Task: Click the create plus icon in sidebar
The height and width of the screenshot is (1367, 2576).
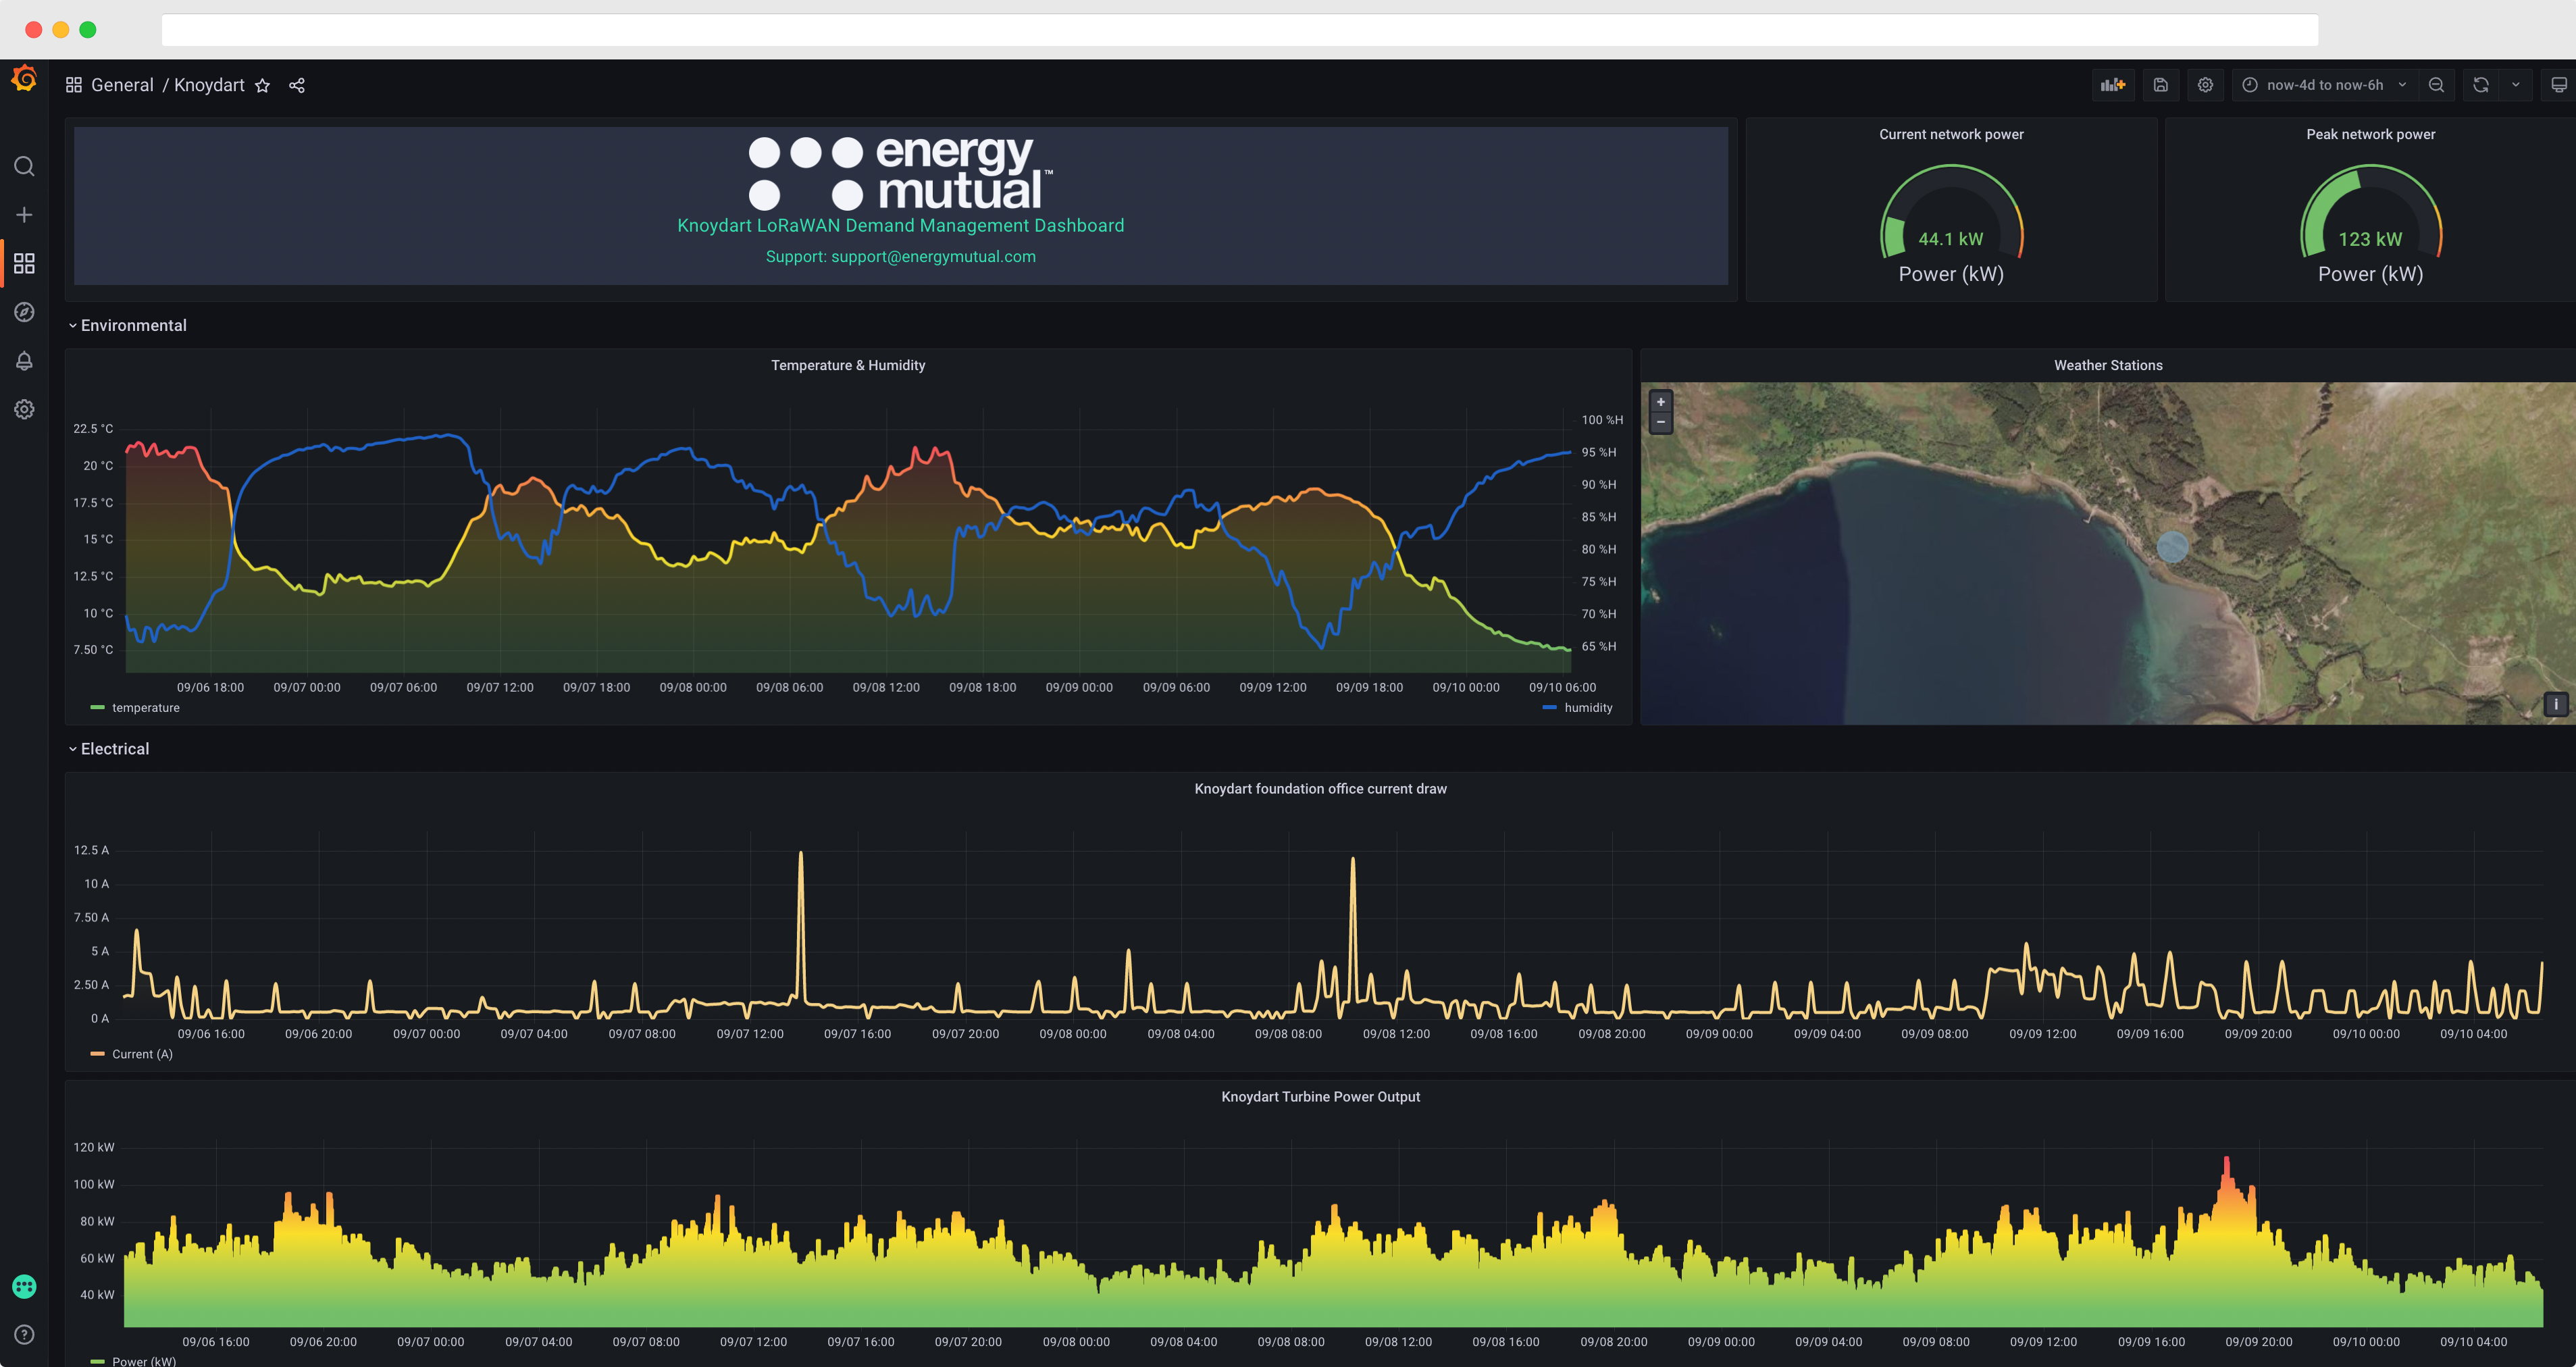Action: [x=24, y=215]
